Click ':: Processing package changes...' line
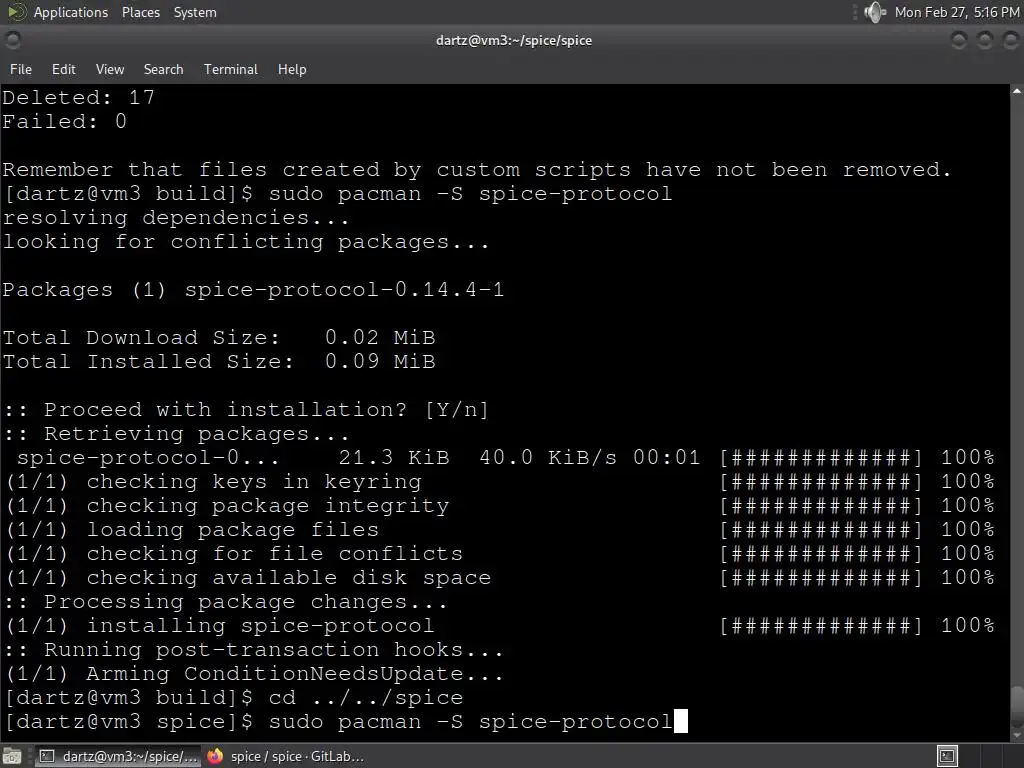 coord(225,602)
